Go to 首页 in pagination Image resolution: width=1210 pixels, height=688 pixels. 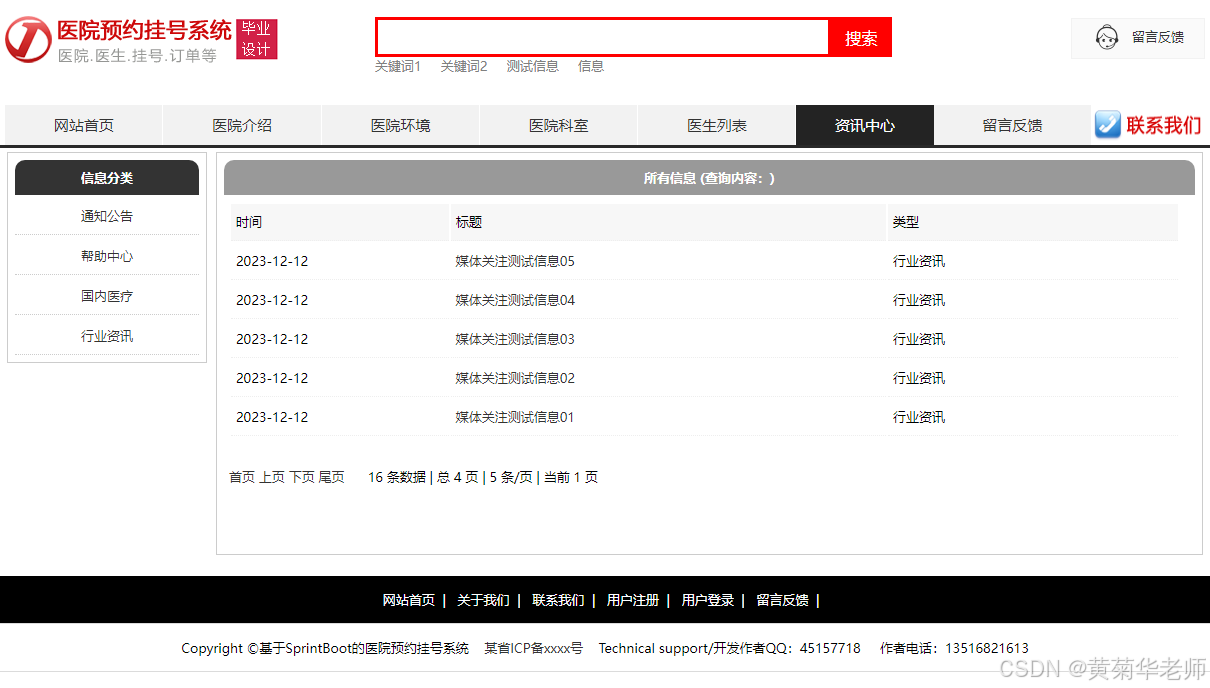pos(242,477)
